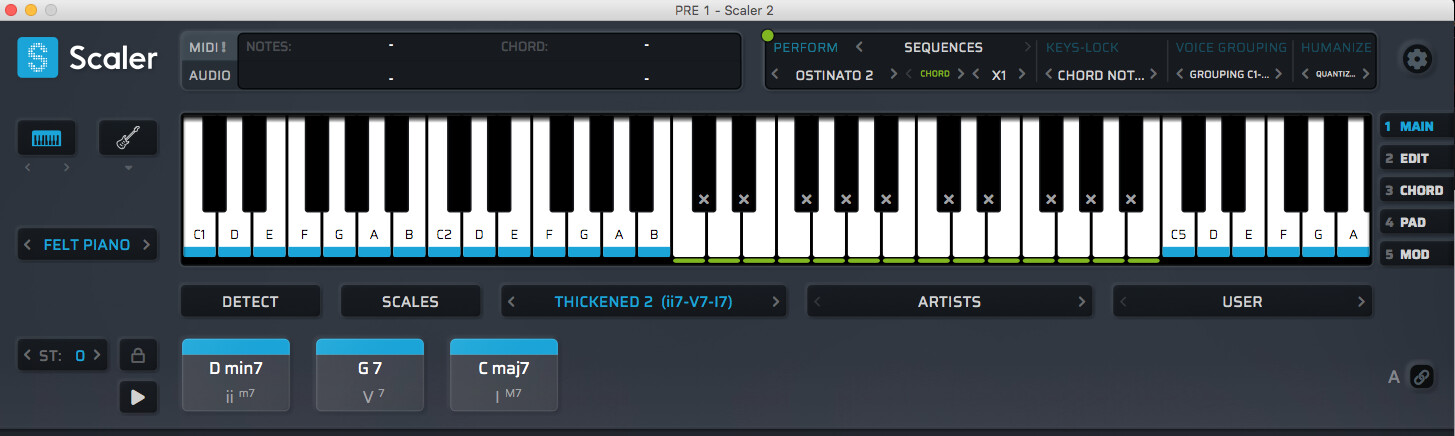Play the C5 piano key
Viewport: 1455px width, 436px height.
pyautogui.click(x=1179, y=235)
